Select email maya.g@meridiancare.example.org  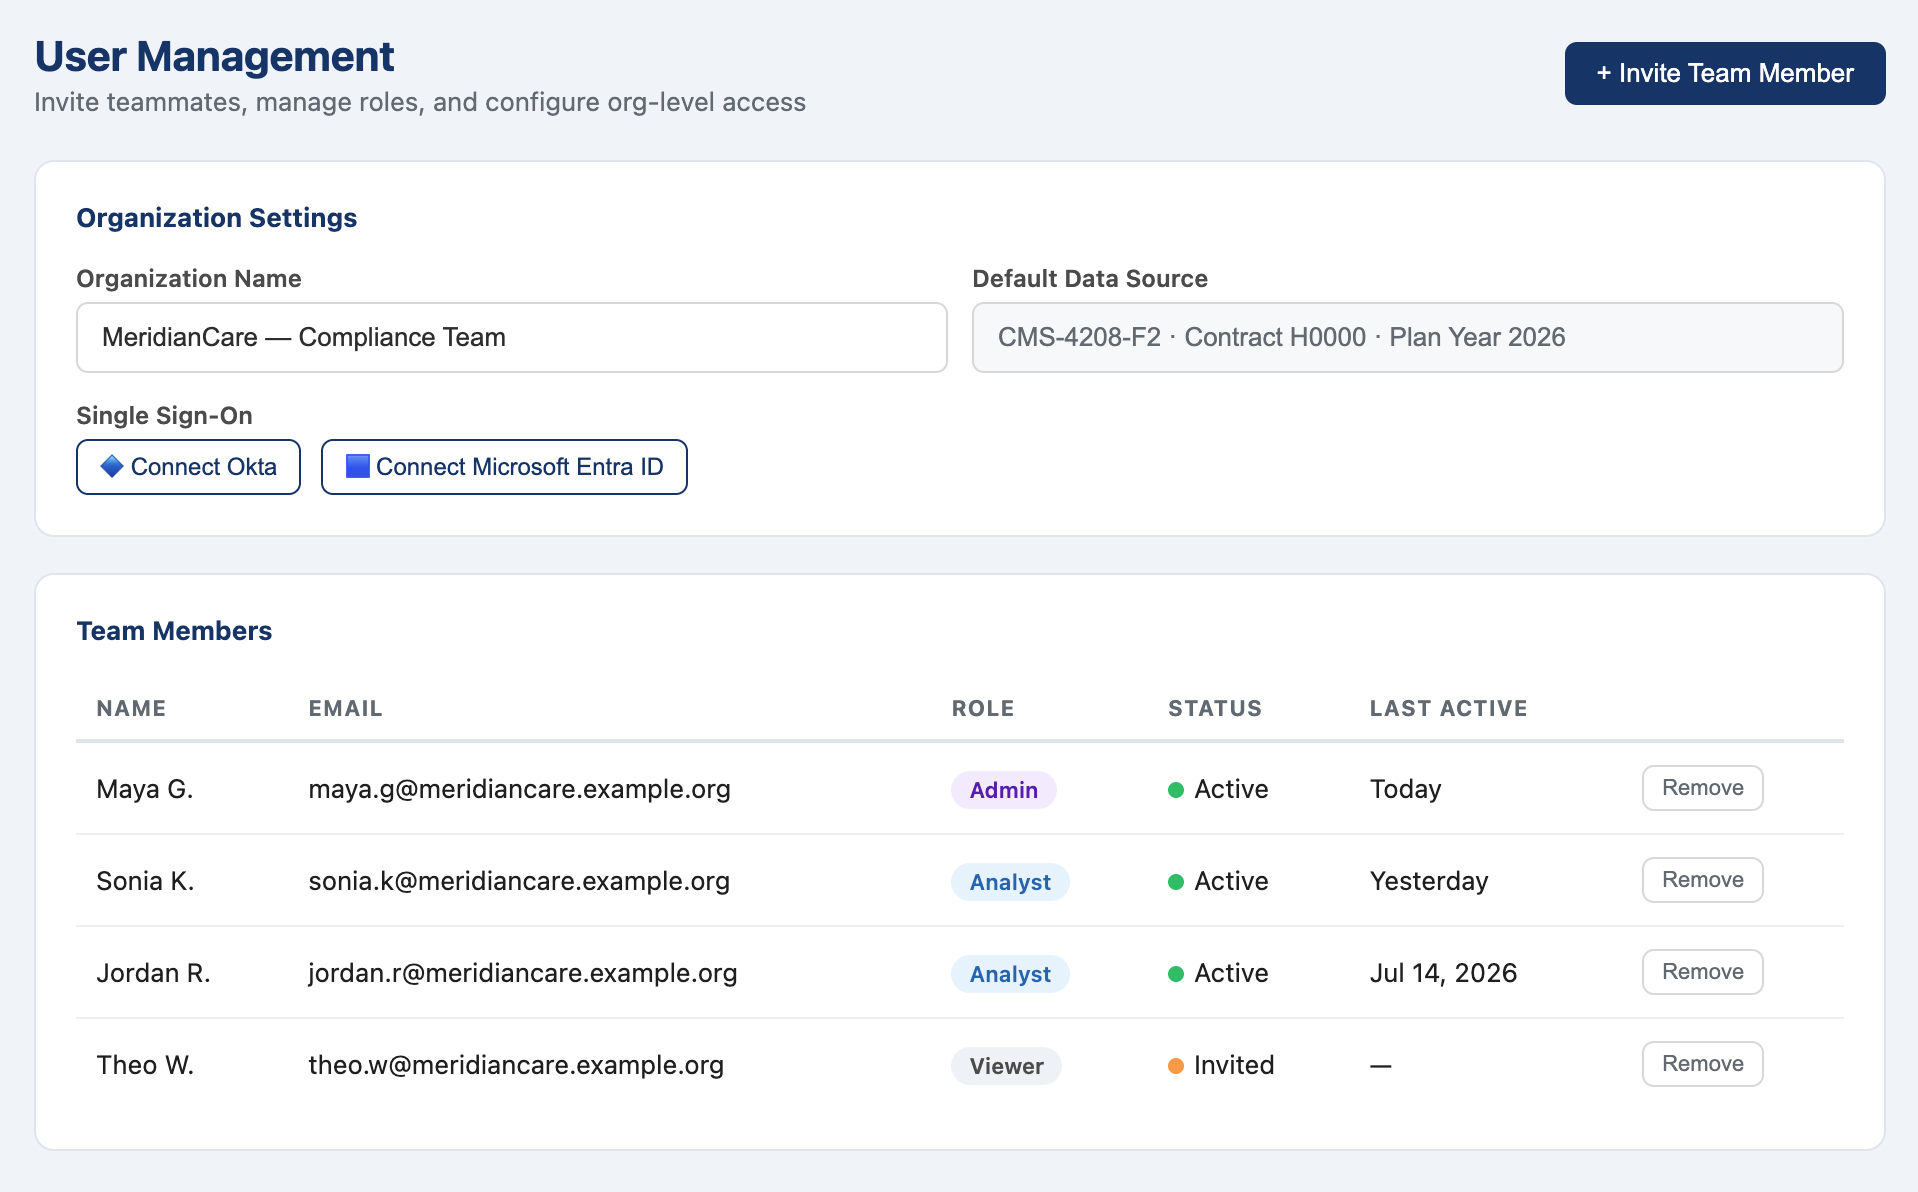click(x=519, y=789)
